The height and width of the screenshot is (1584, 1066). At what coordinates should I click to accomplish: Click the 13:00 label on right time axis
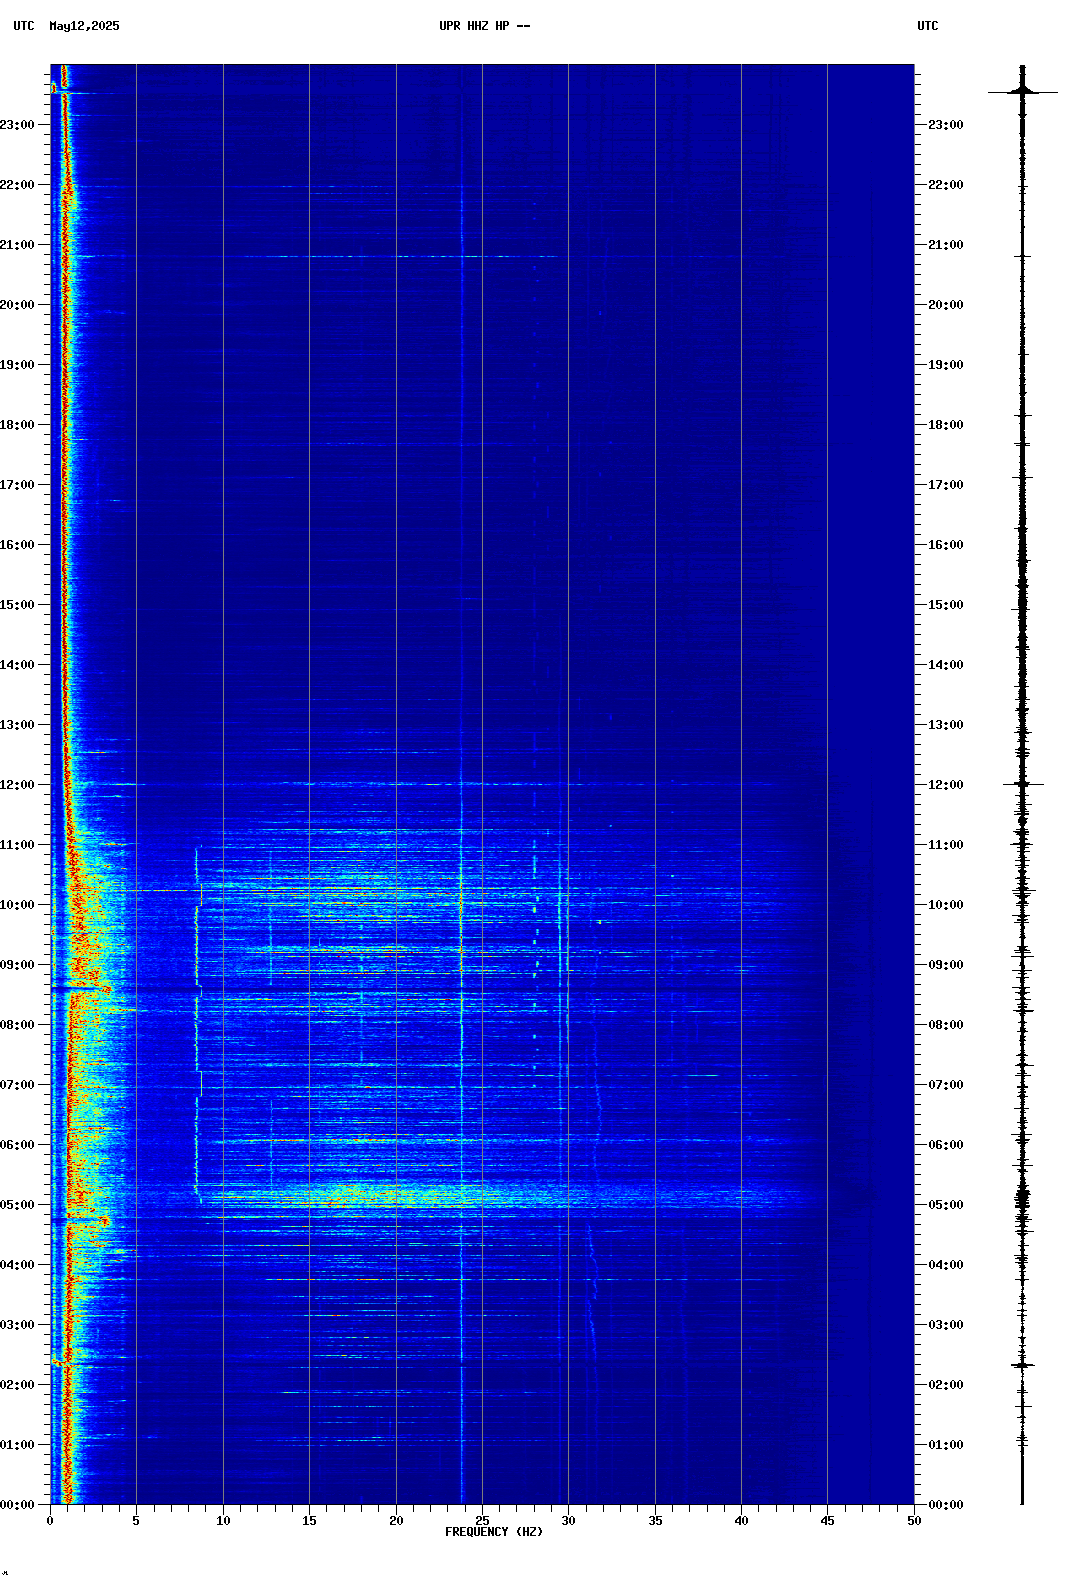tap(946, 725)
